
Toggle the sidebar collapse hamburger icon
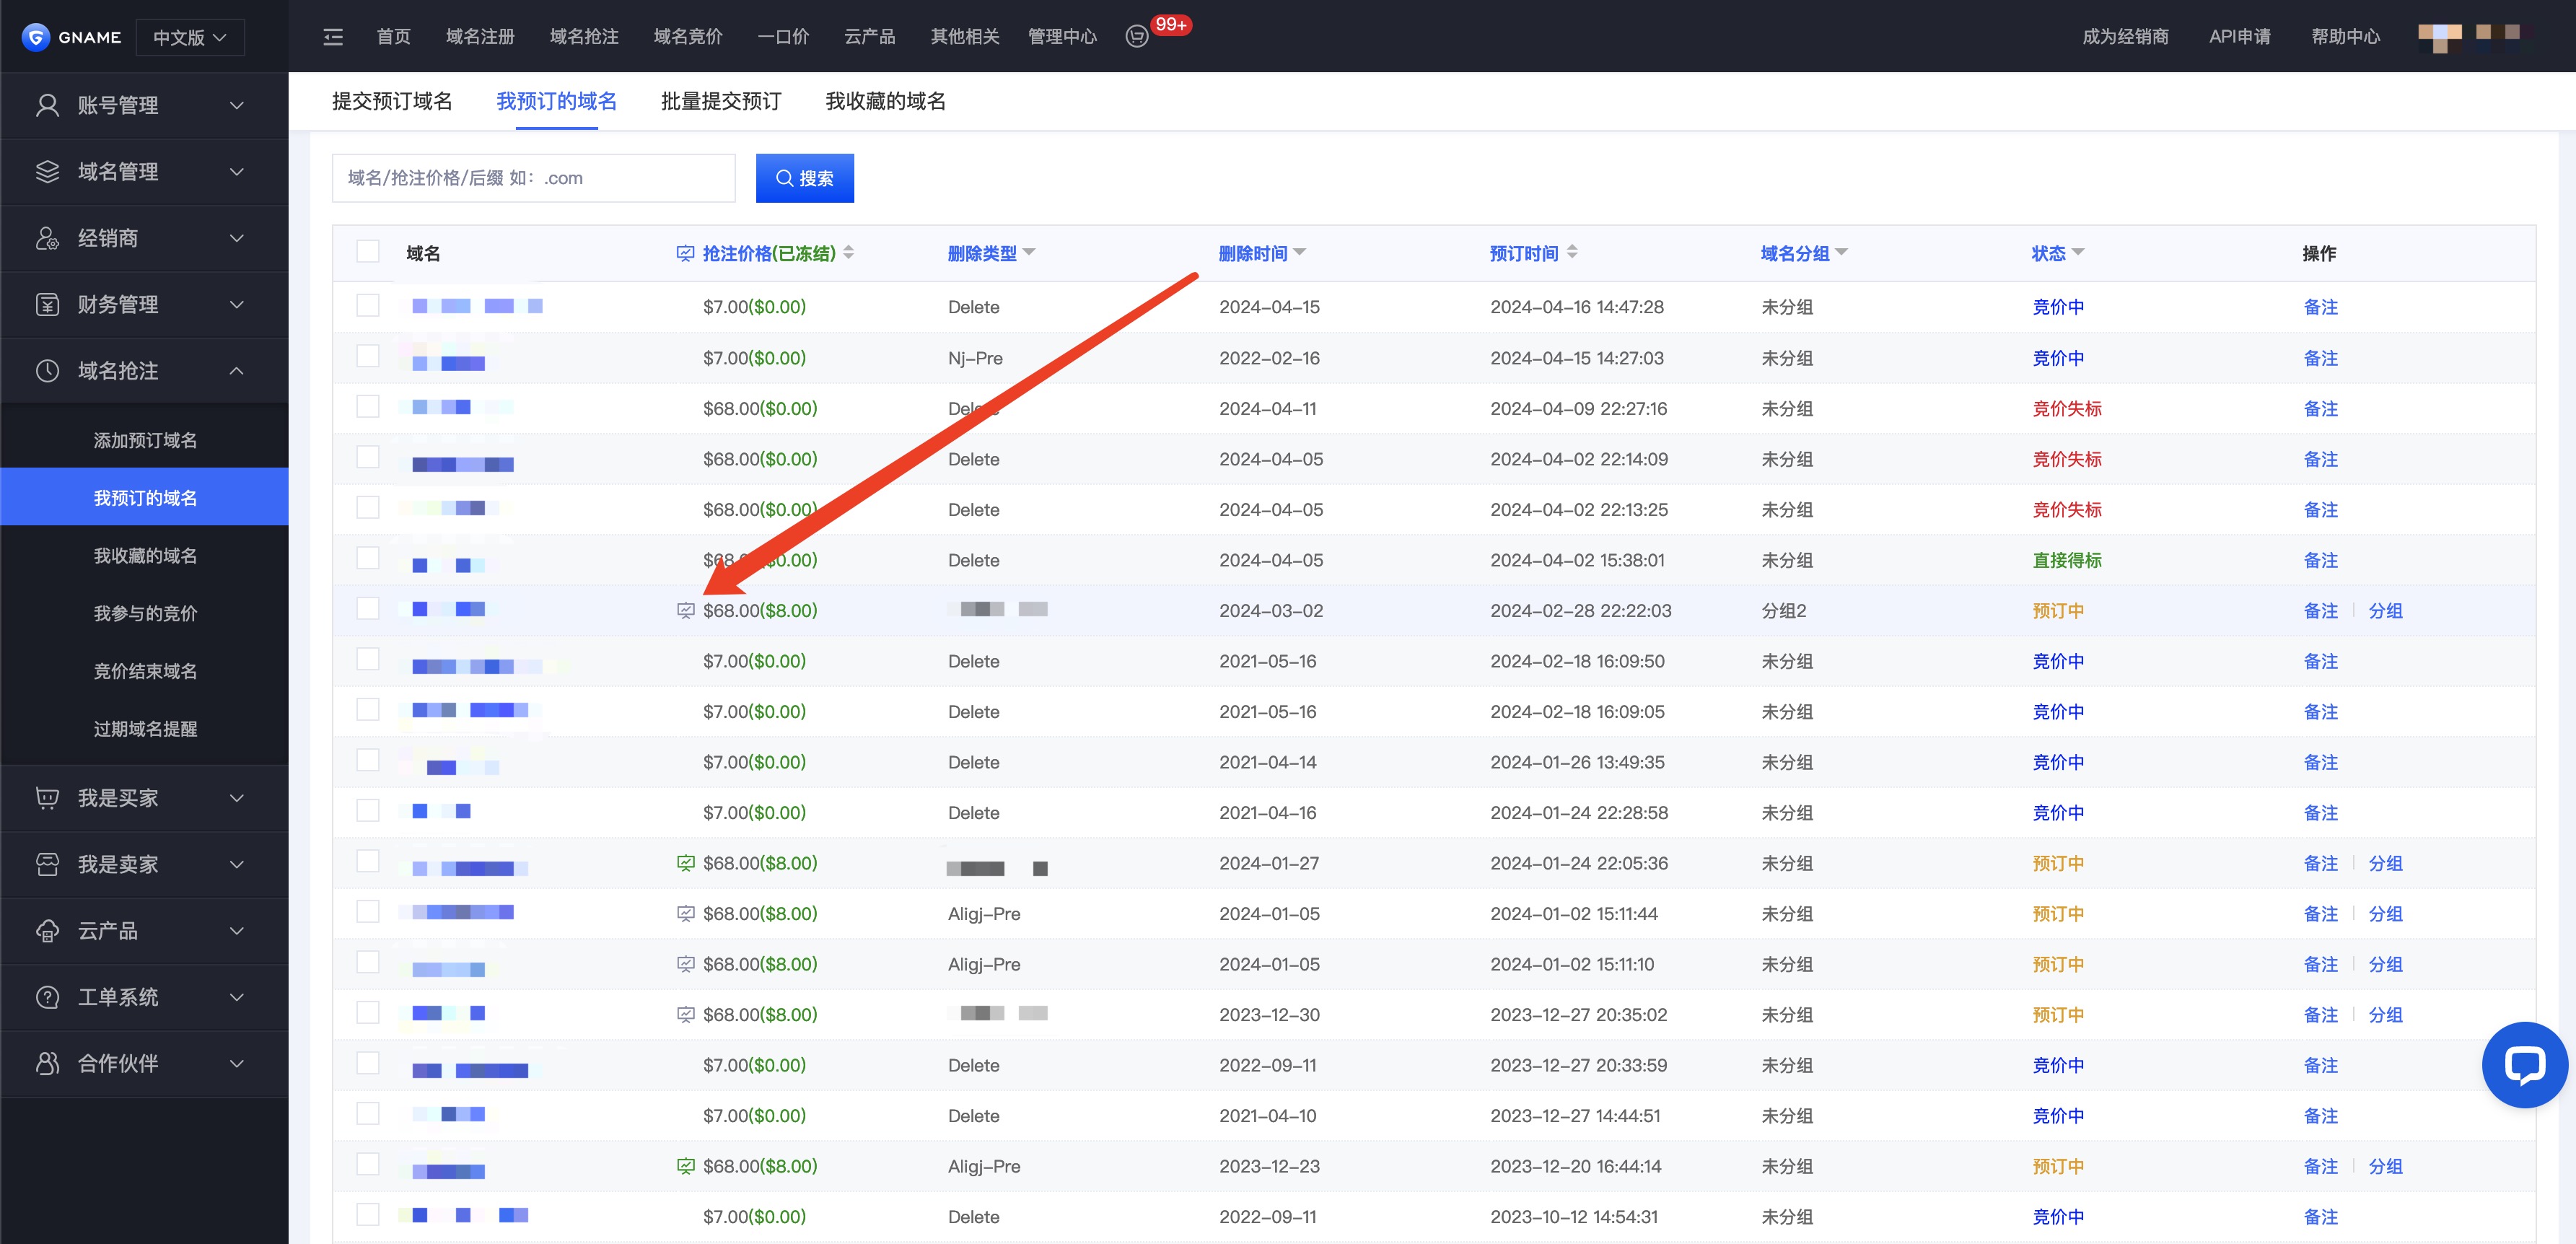333,37
